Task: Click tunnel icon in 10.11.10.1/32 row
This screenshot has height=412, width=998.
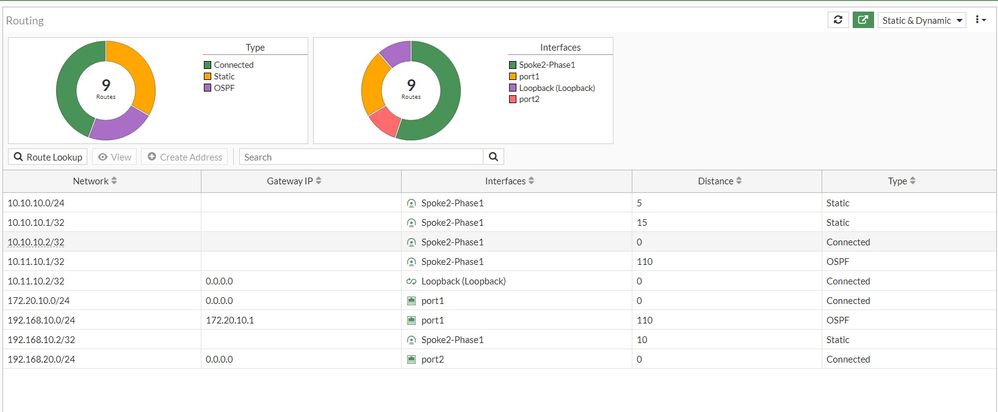Action: click(411, 262)
